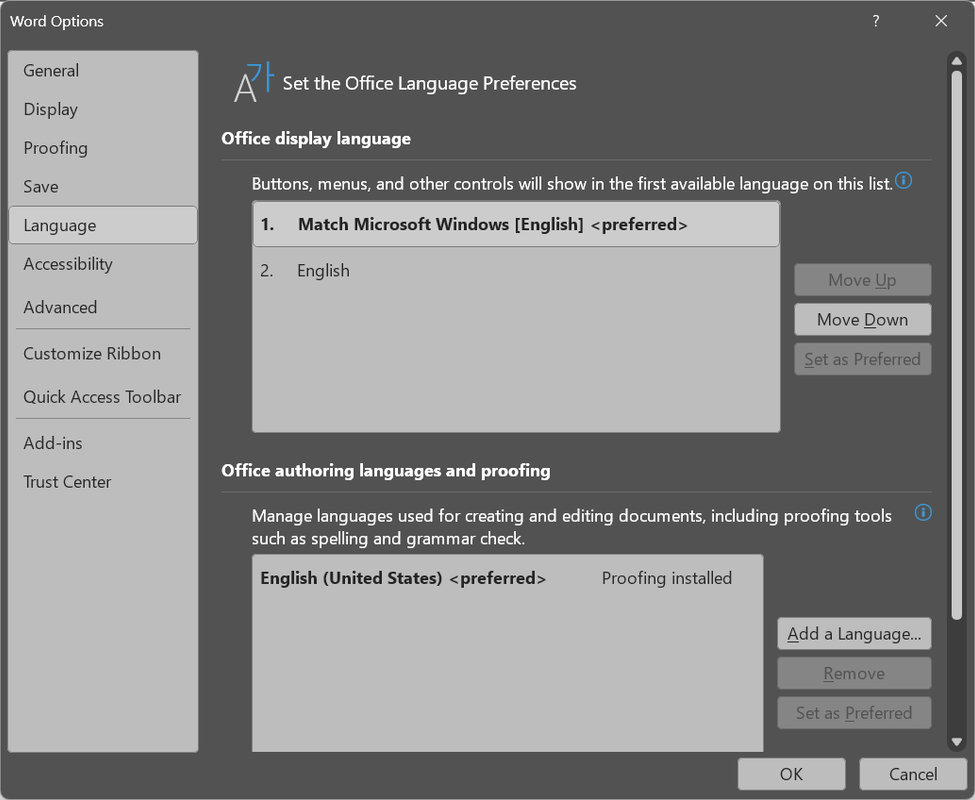Open the Accessibility category
Screen dimensions: 975x800
pos(103,264)
